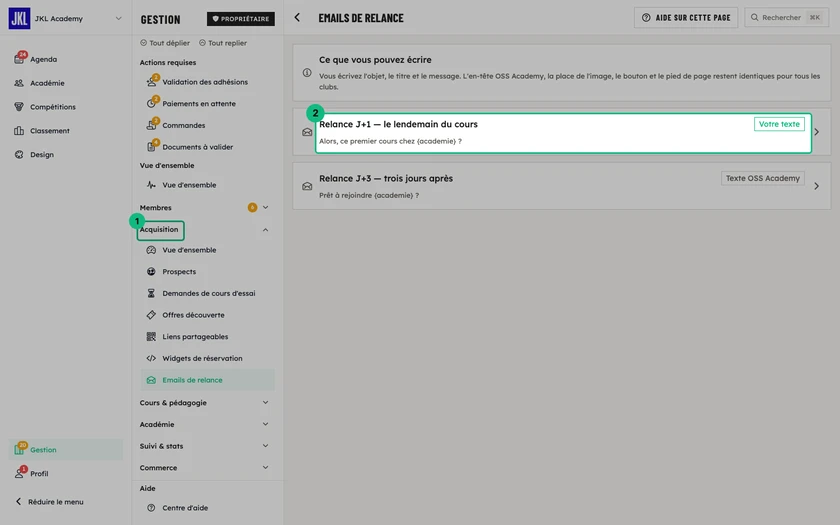The width and height of the screenshot is (840, 525).
Task: Click the Emails de relance envelope icon
Action: pyautogui.click(x=151, y=380)
